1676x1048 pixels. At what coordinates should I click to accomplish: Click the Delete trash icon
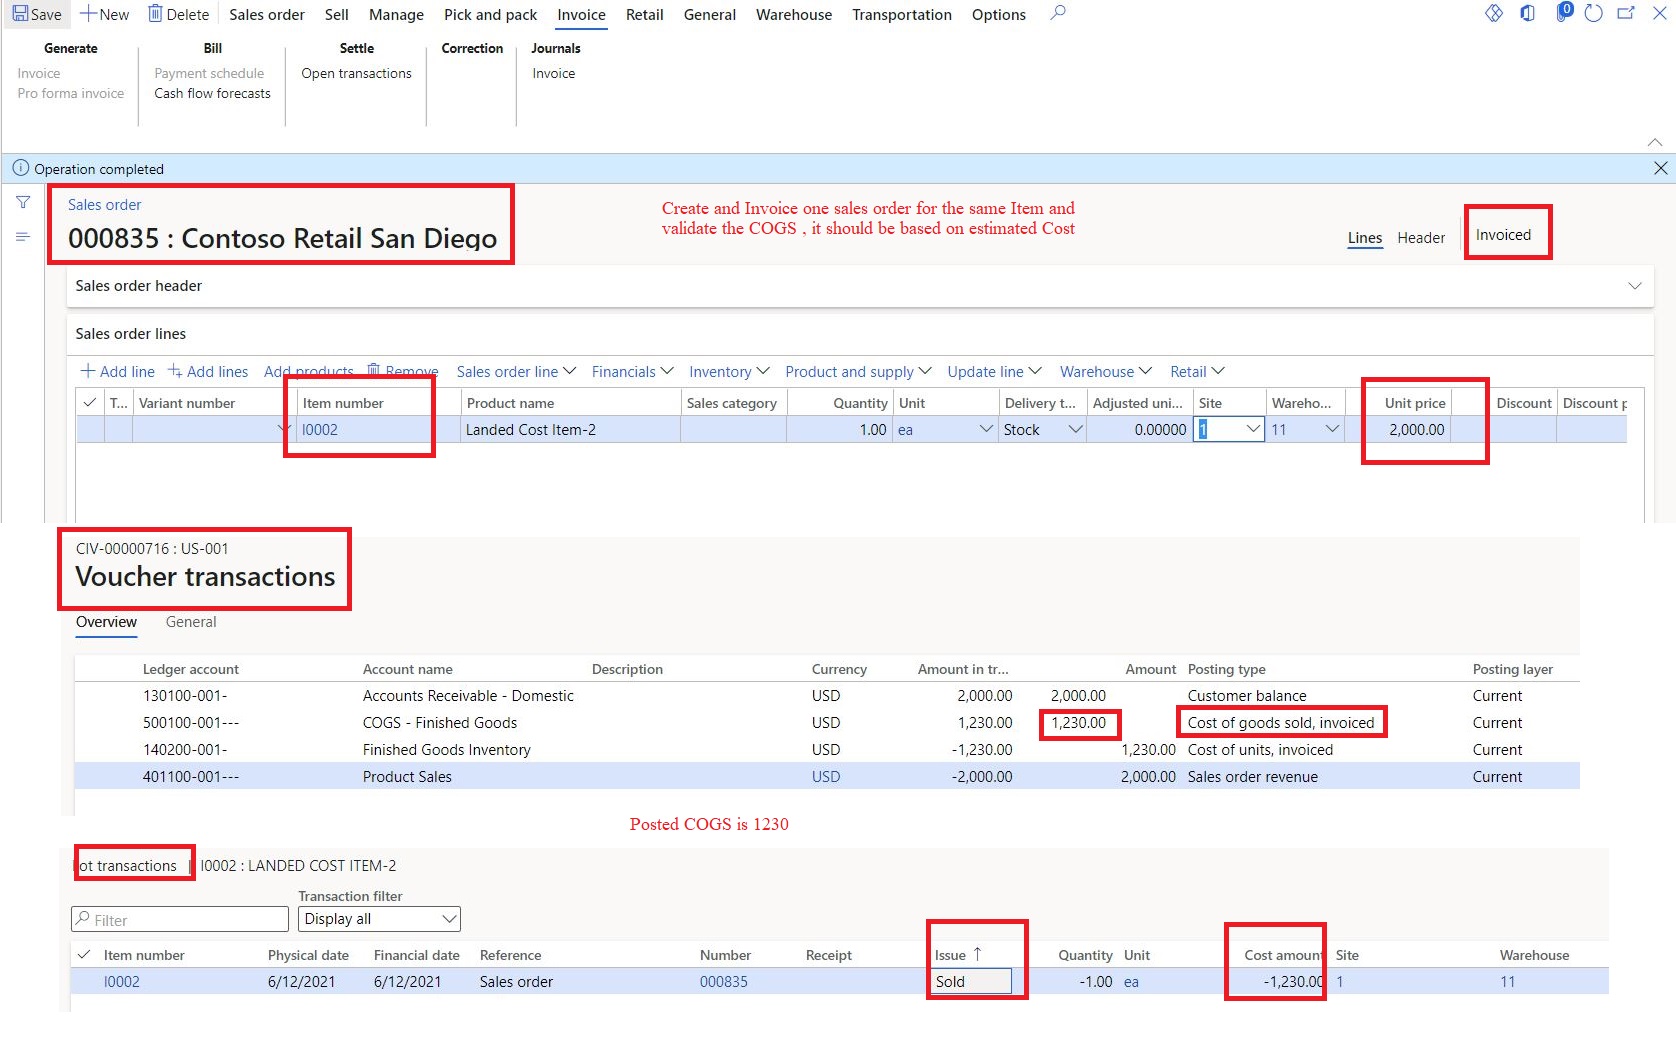155,12
